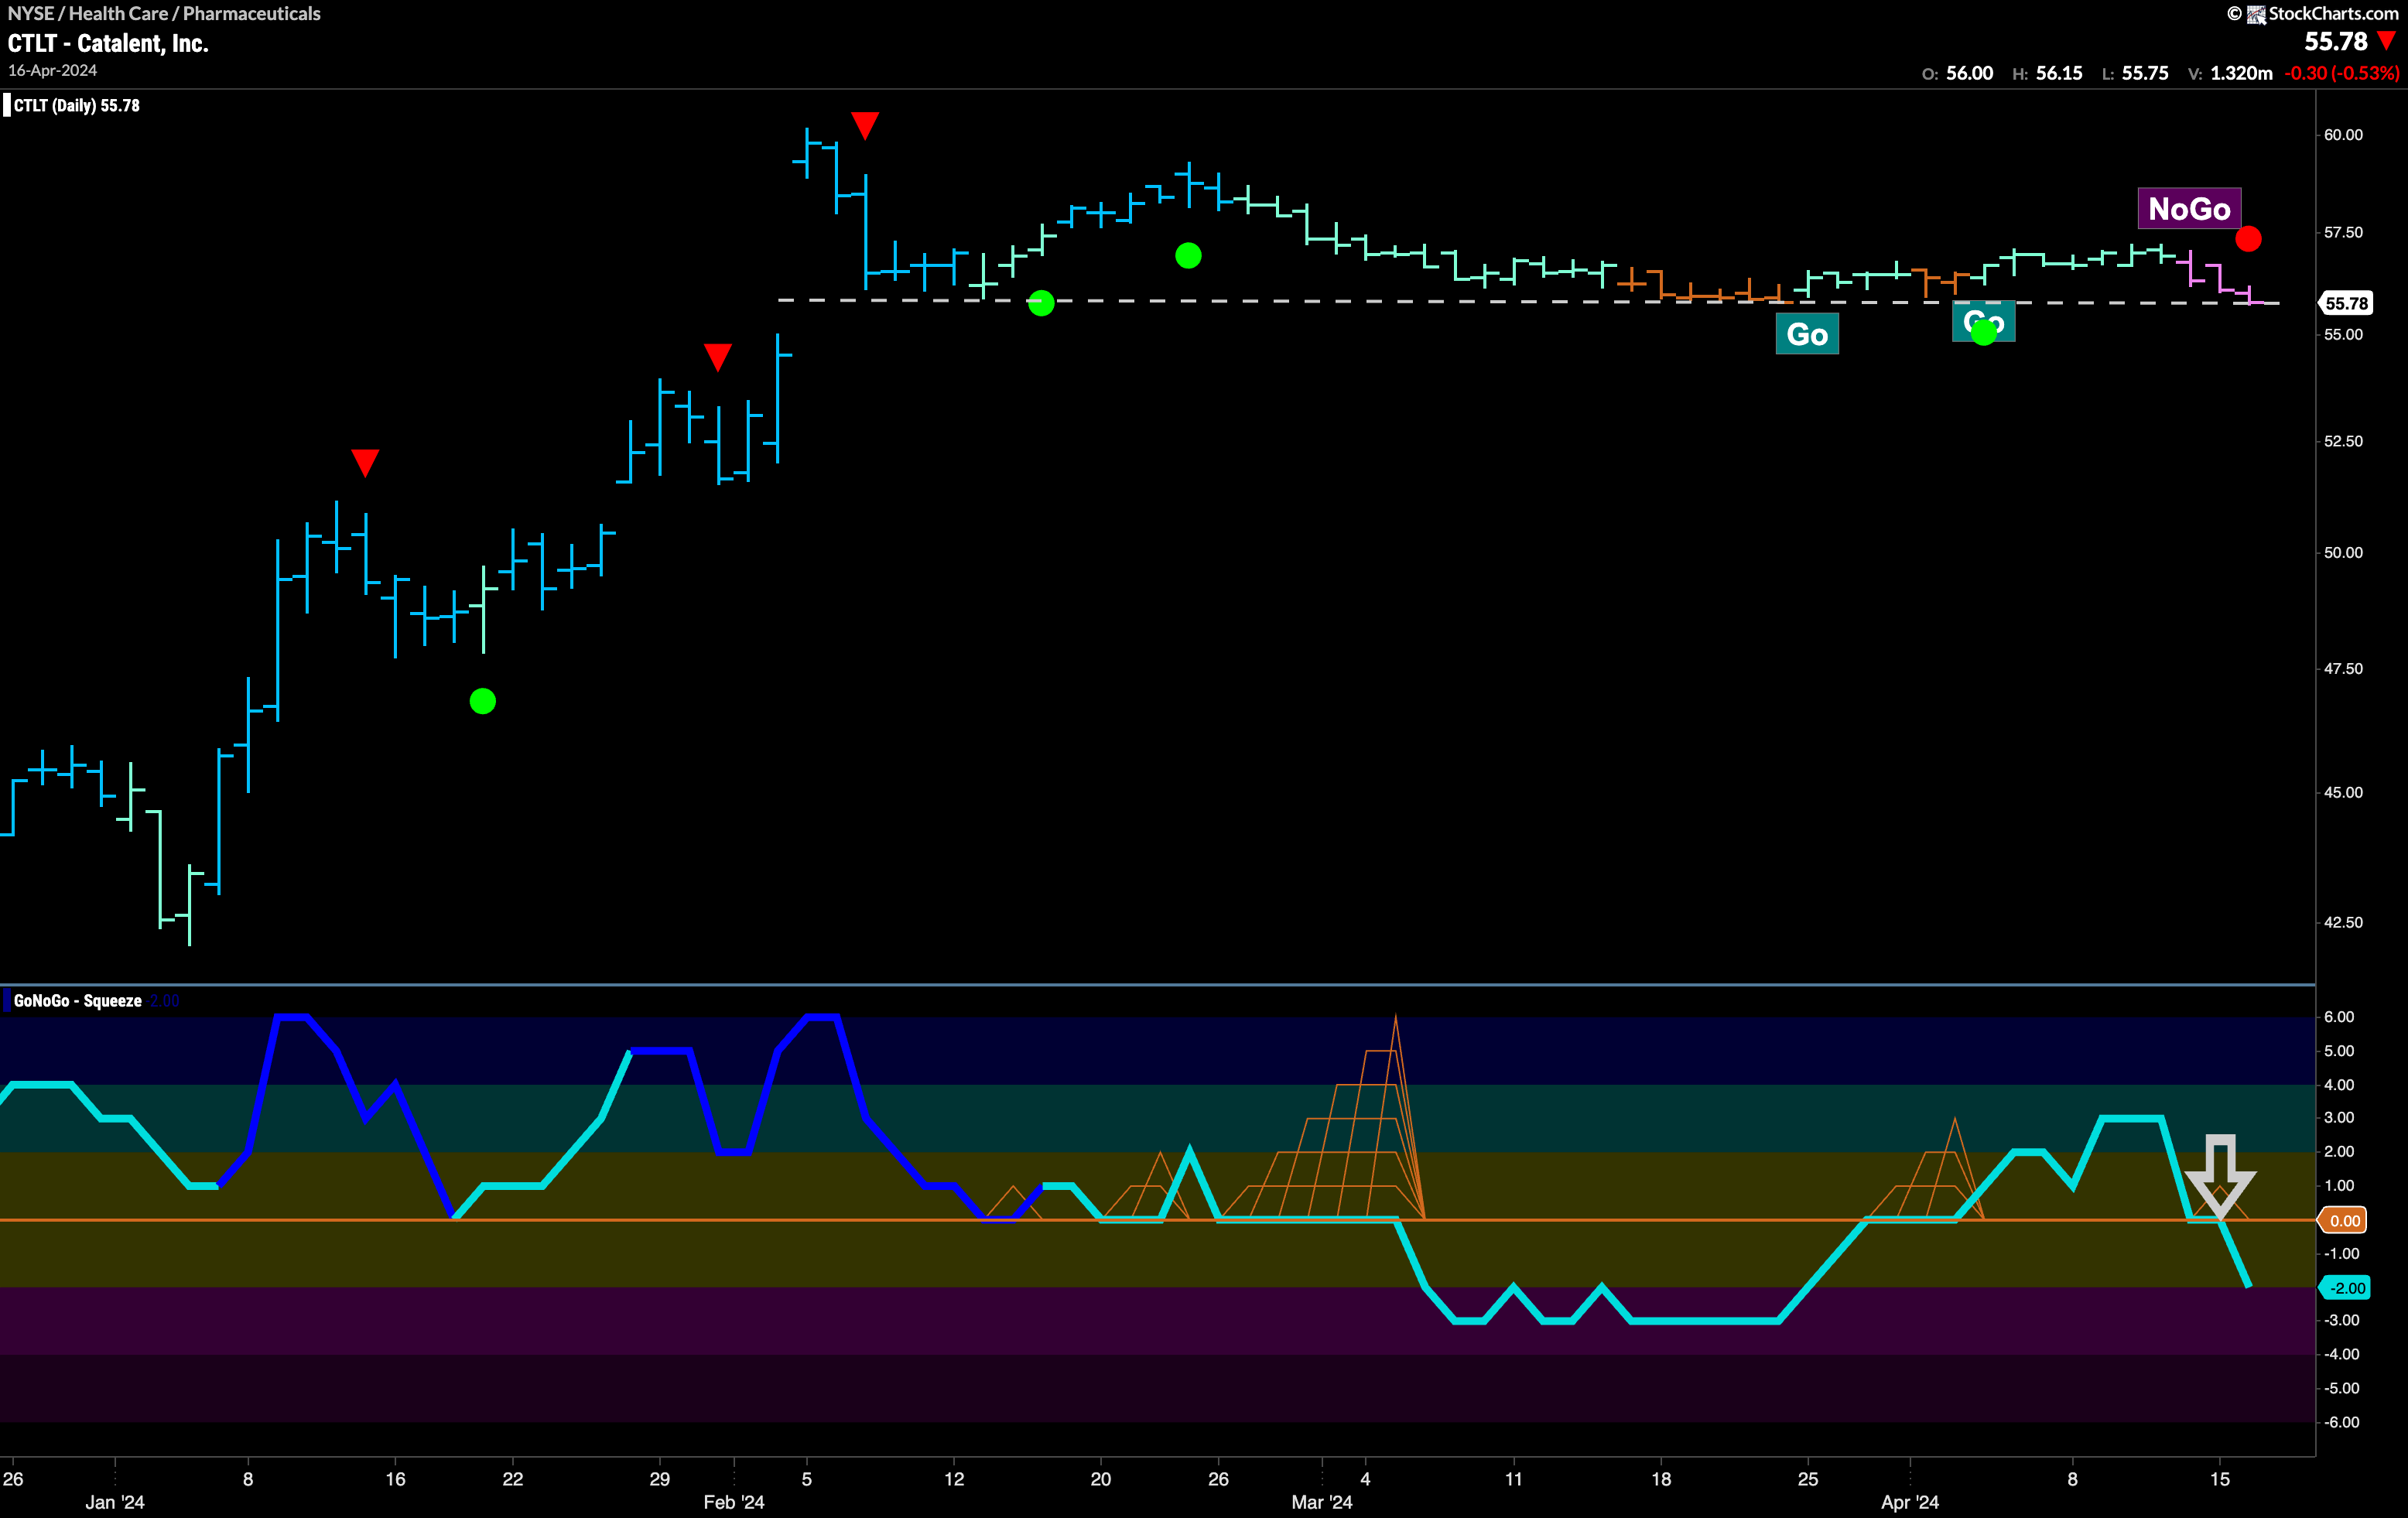Click the red dot beside NoGo label
2408x1518 pixels.
[x=2248, y=239]
